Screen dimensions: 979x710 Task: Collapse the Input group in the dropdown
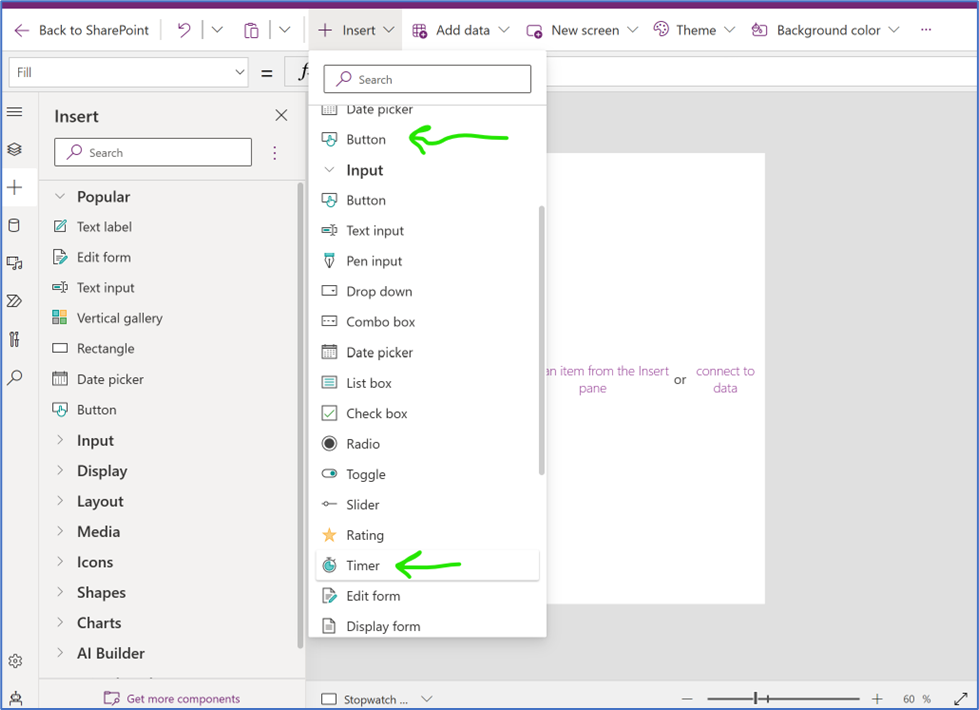[329, 170]
